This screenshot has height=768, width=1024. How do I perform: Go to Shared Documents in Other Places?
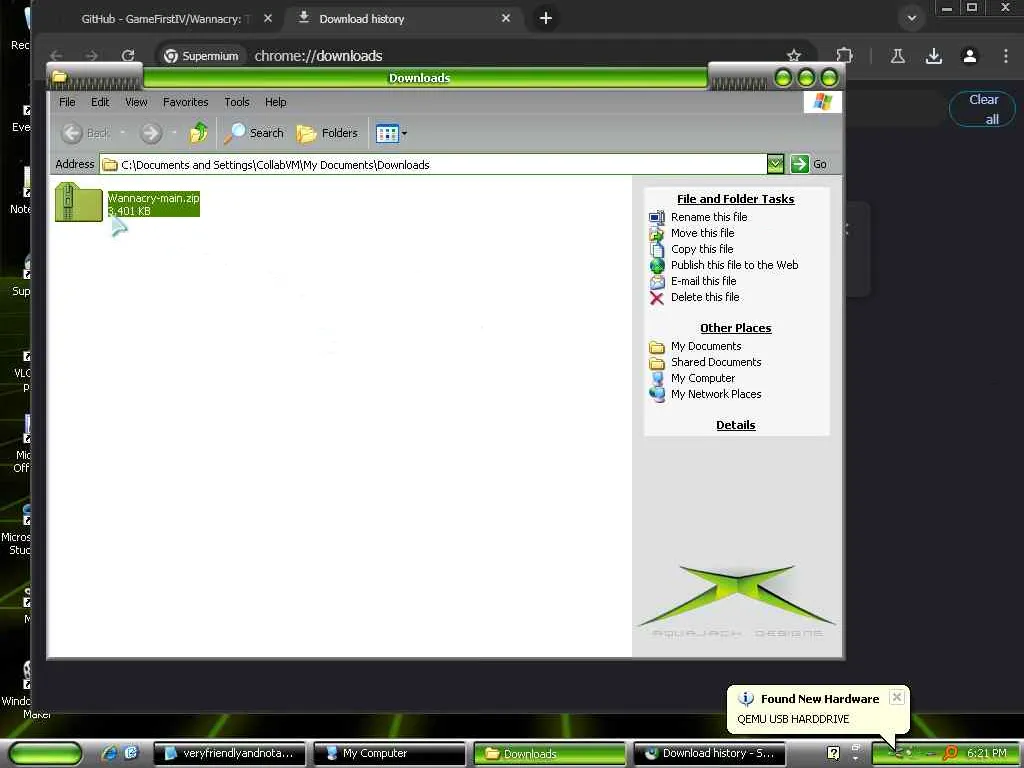tap(716, 362)
